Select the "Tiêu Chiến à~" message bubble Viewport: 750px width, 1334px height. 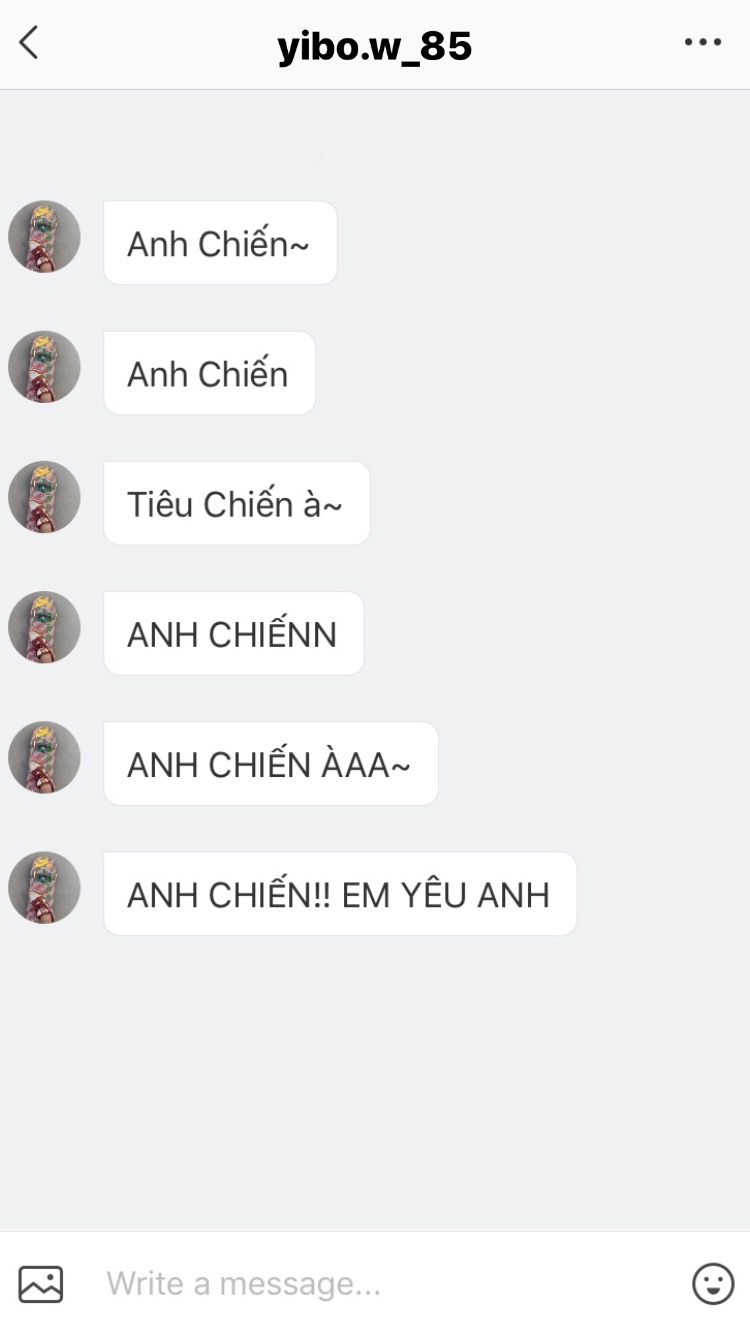(x=237, y=503)
